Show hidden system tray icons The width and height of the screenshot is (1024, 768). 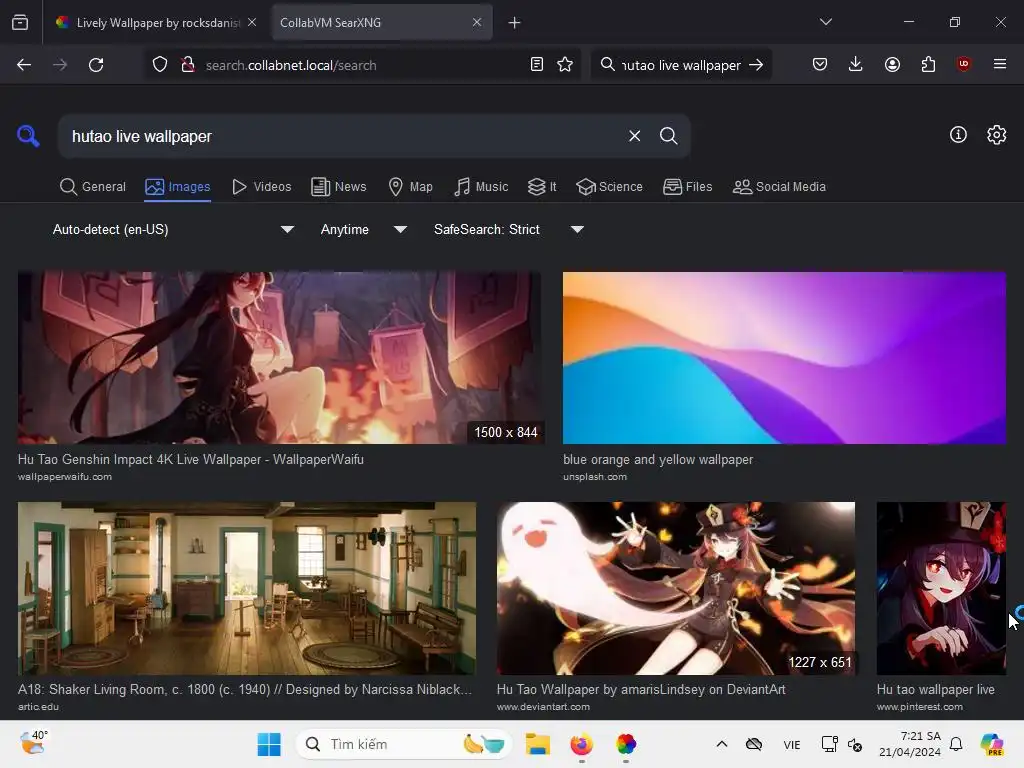pos(722,744)
